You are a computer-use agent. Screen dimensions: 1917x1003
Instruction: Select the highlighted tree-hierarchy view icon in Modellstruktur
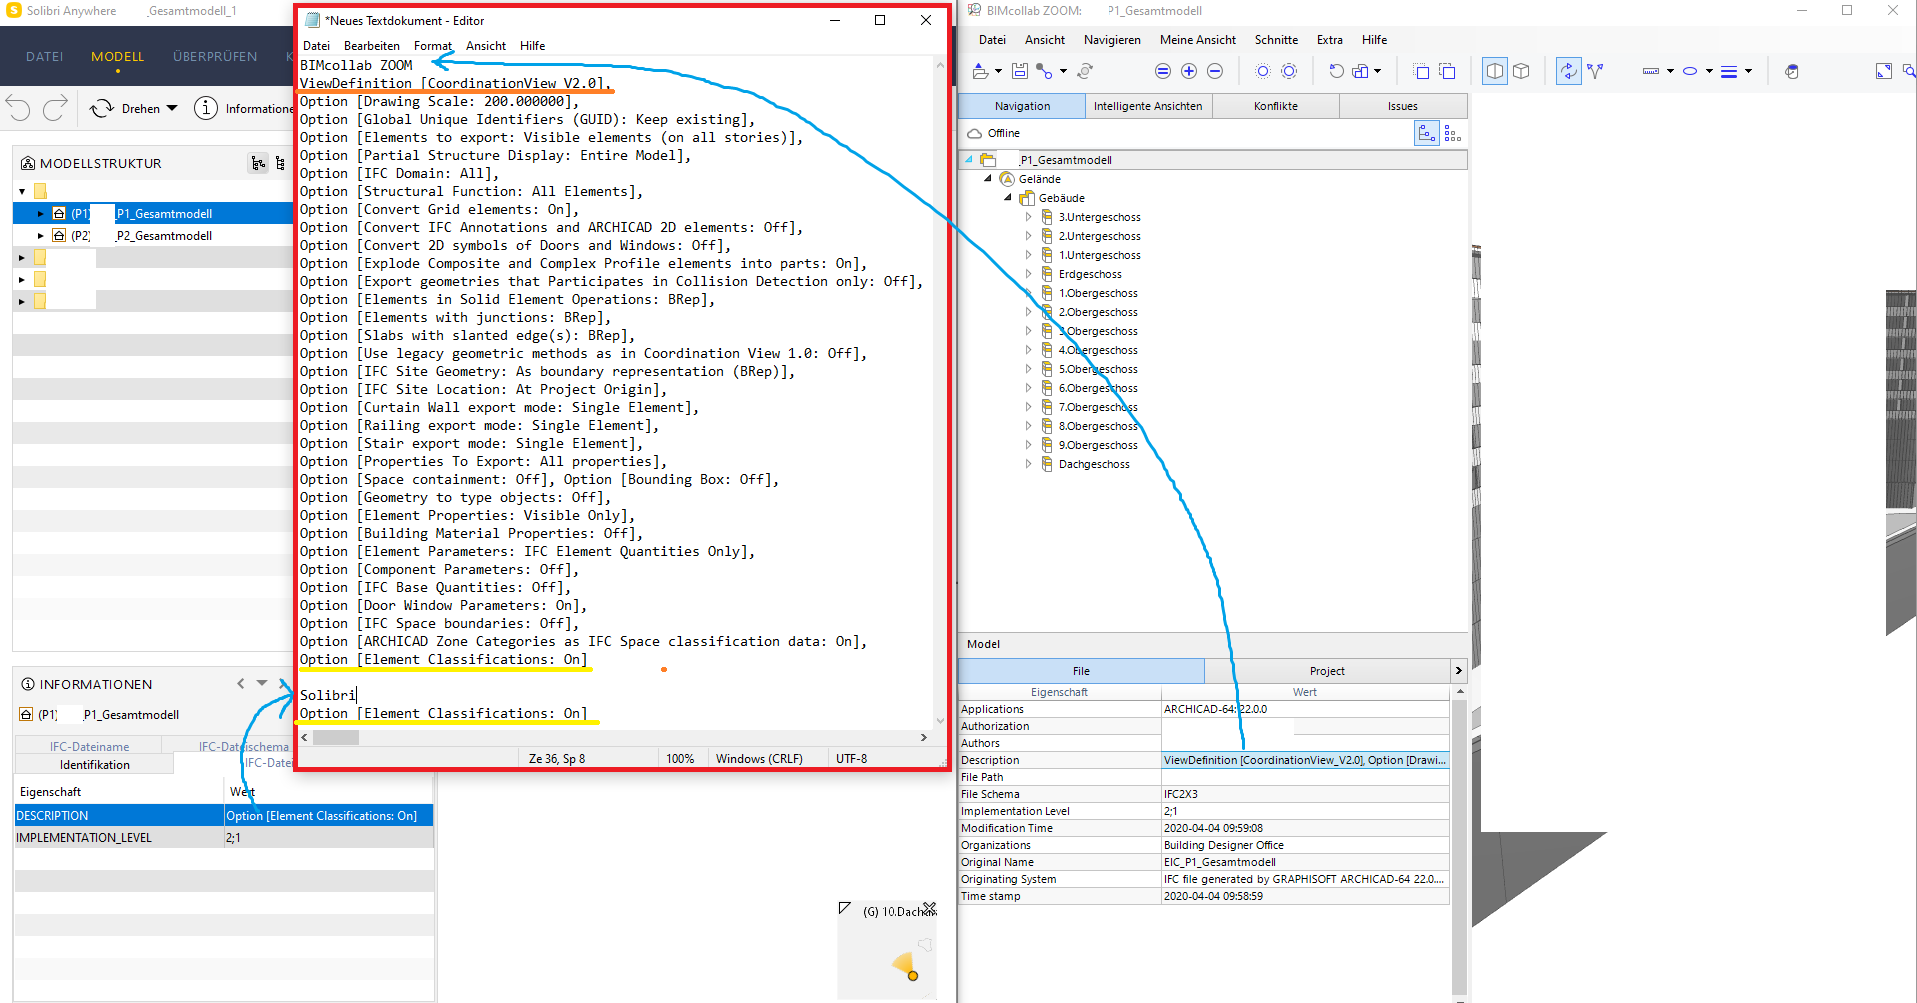[259, 163]
